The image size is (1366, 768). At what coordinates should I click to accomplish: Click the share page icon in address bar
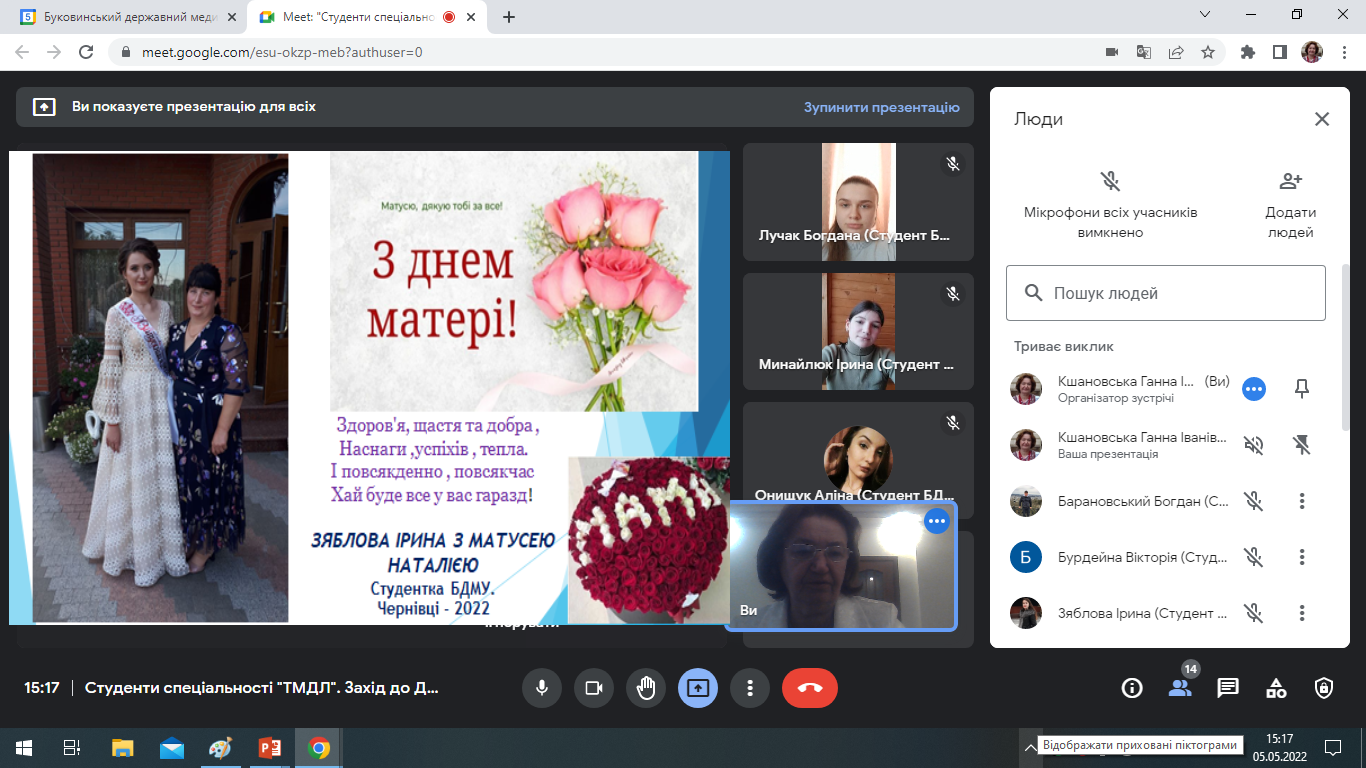coord(1176,52)
